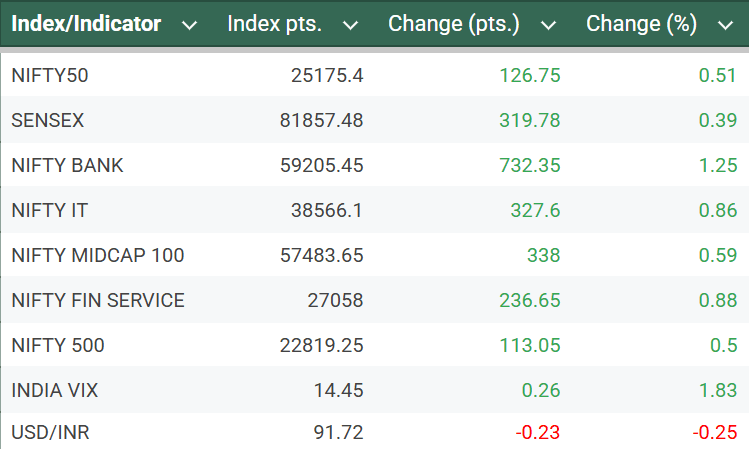Click the NIFTY MIDCAP 100 label
The width and height of the screenshot is (749, 449).
pos(98,256)
